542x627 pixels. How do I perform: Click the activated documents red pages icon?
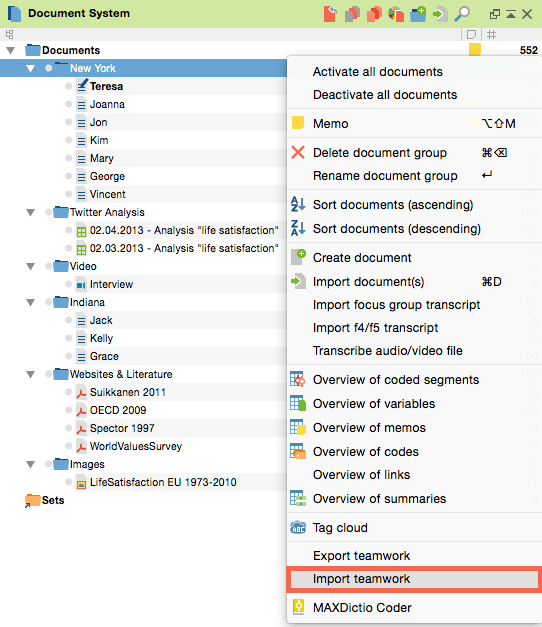[x=374, y=14]
